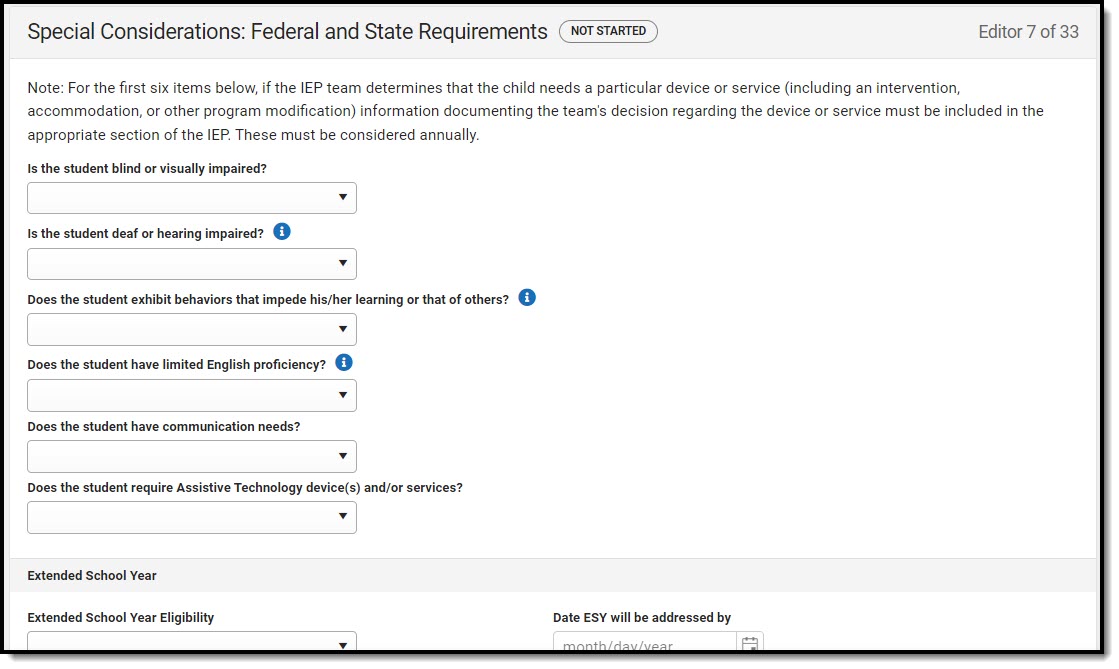The width and height of the screenshot is (1119, 669).
Task: Click the NOT STARTED status badge
Action: tap(608, 31)
